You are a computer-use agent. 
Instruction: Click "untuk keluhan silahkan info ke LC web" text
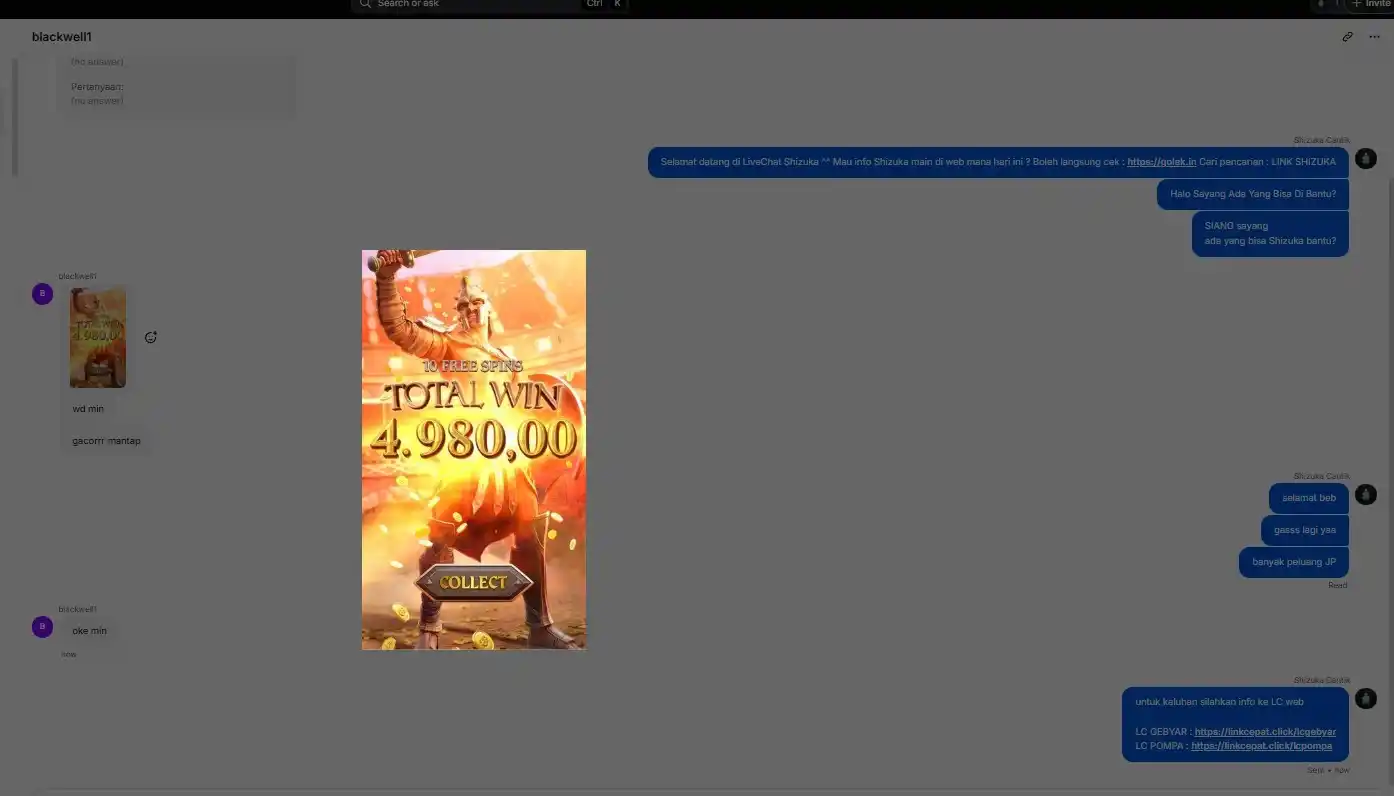(x=1219, y=702)
